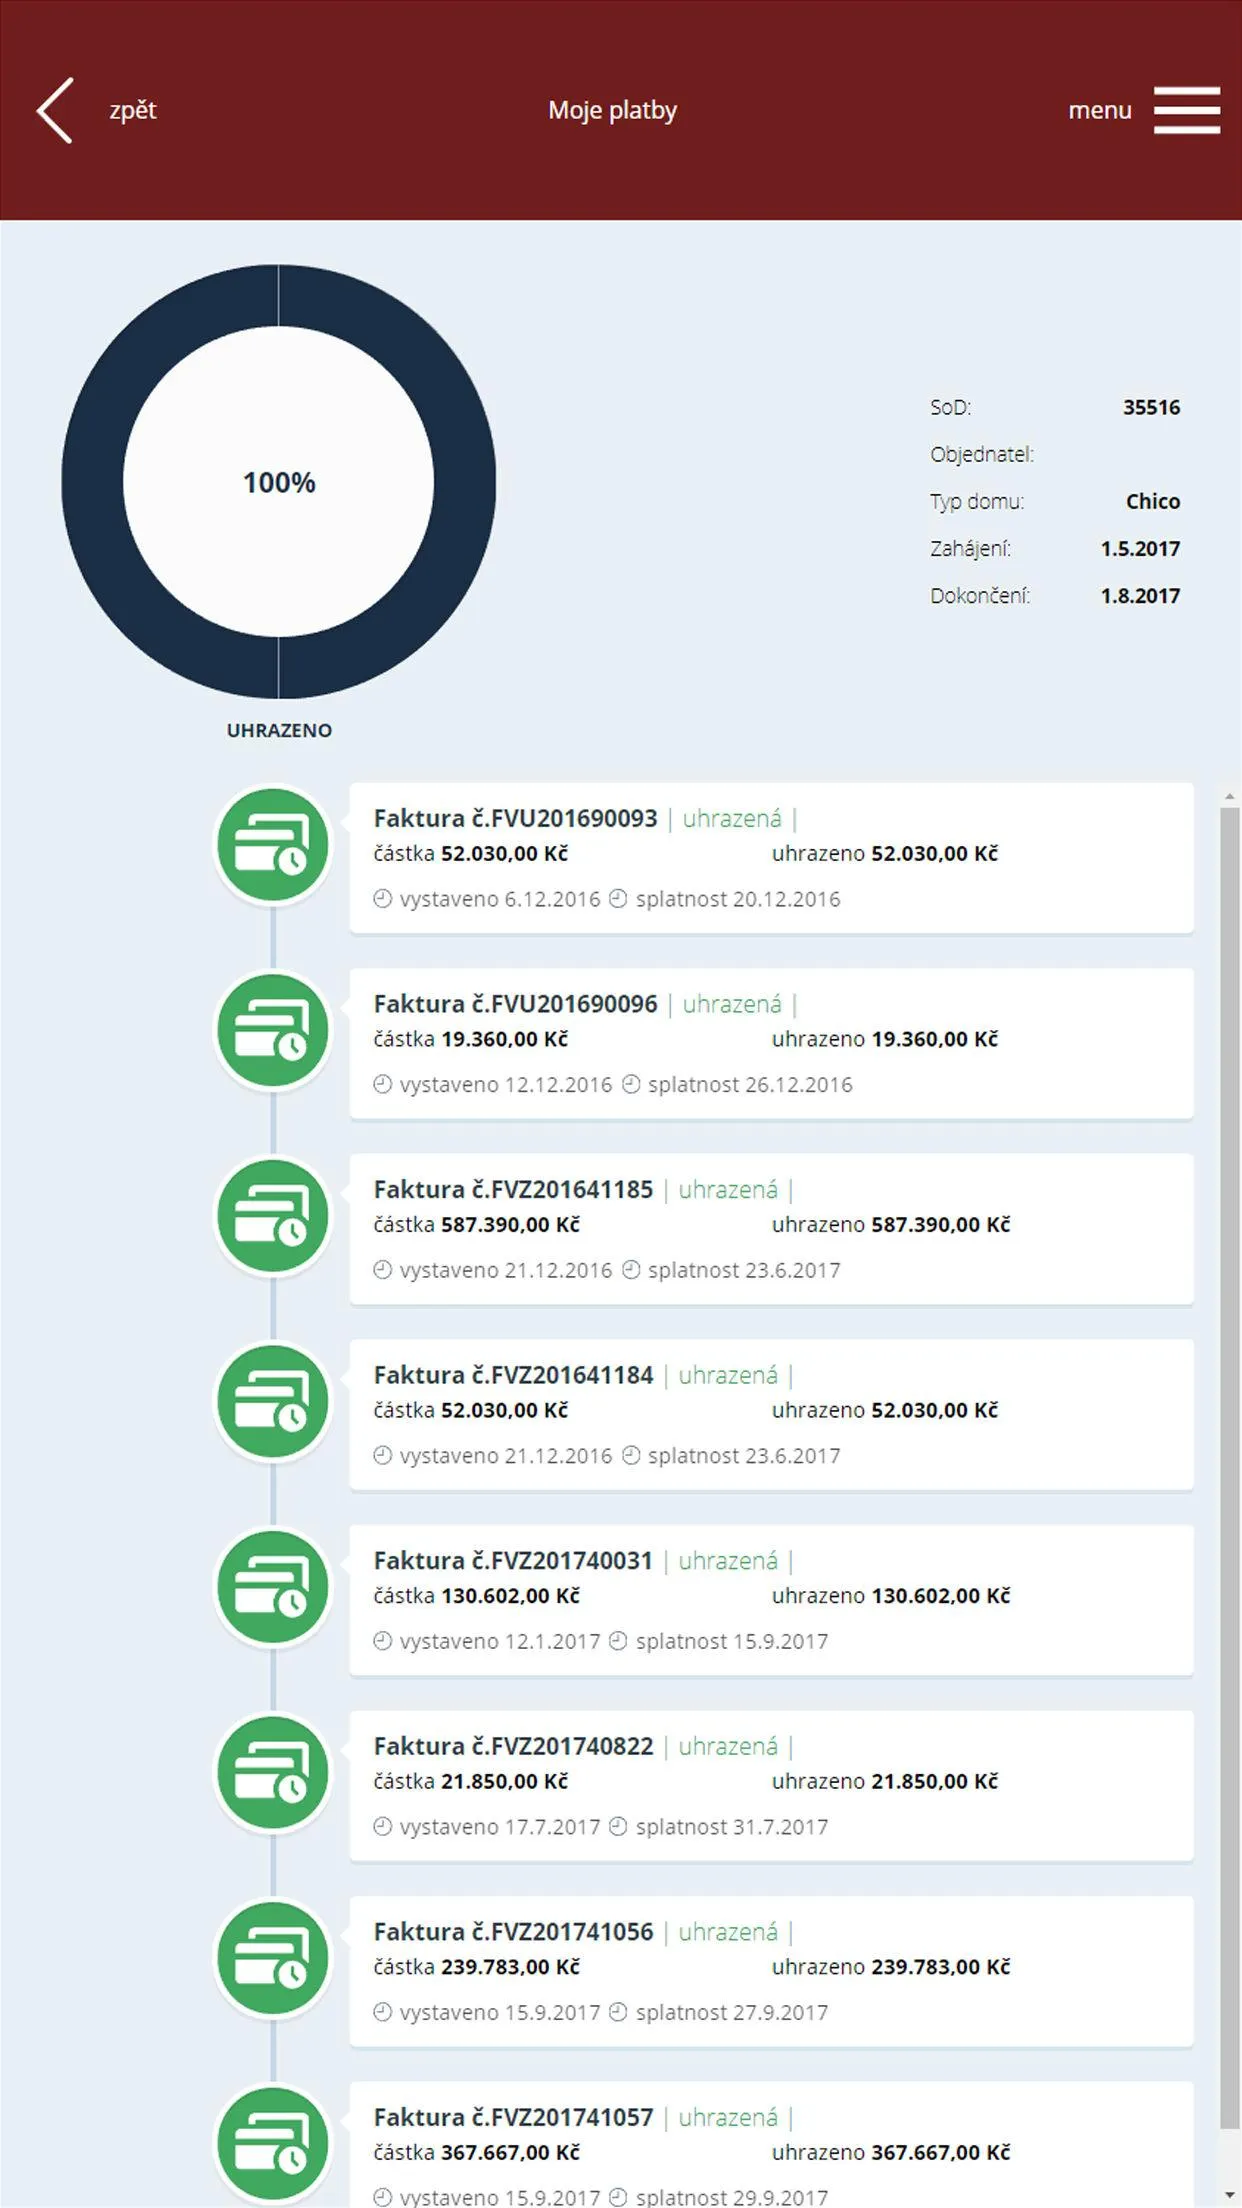The height and width of the screenshot is (2208, 1242).
Task: Click the Moje platby title
Action: click(612, 110)
